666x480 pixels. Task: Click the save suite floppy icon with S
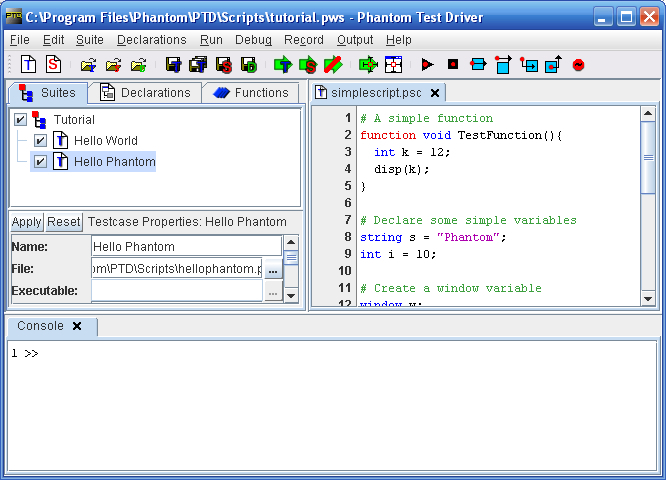pos(224,65)
